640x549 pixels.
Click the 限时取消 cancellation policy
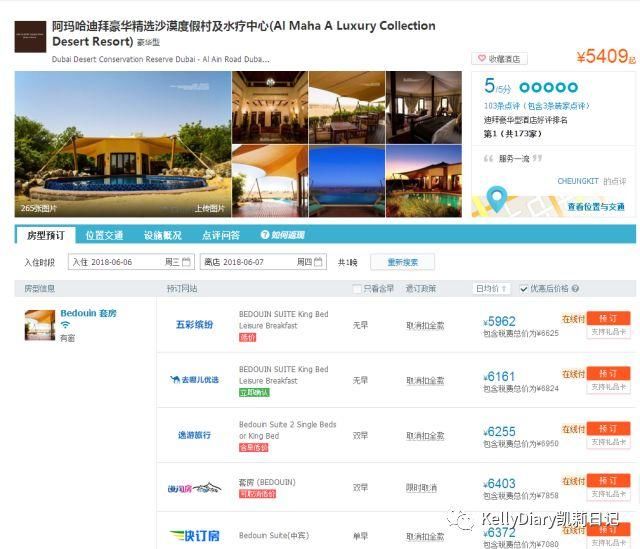click(421, 488)
